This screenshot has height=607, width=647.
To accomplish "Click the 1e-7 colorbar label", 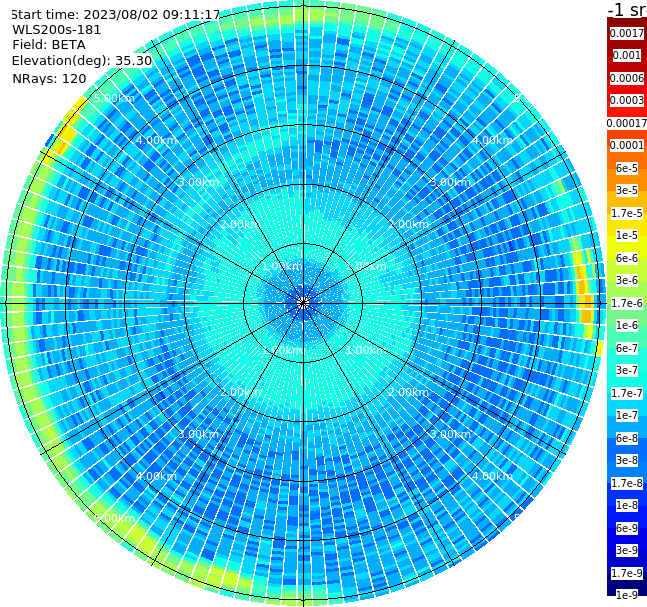I will click(x=627, y=415).
